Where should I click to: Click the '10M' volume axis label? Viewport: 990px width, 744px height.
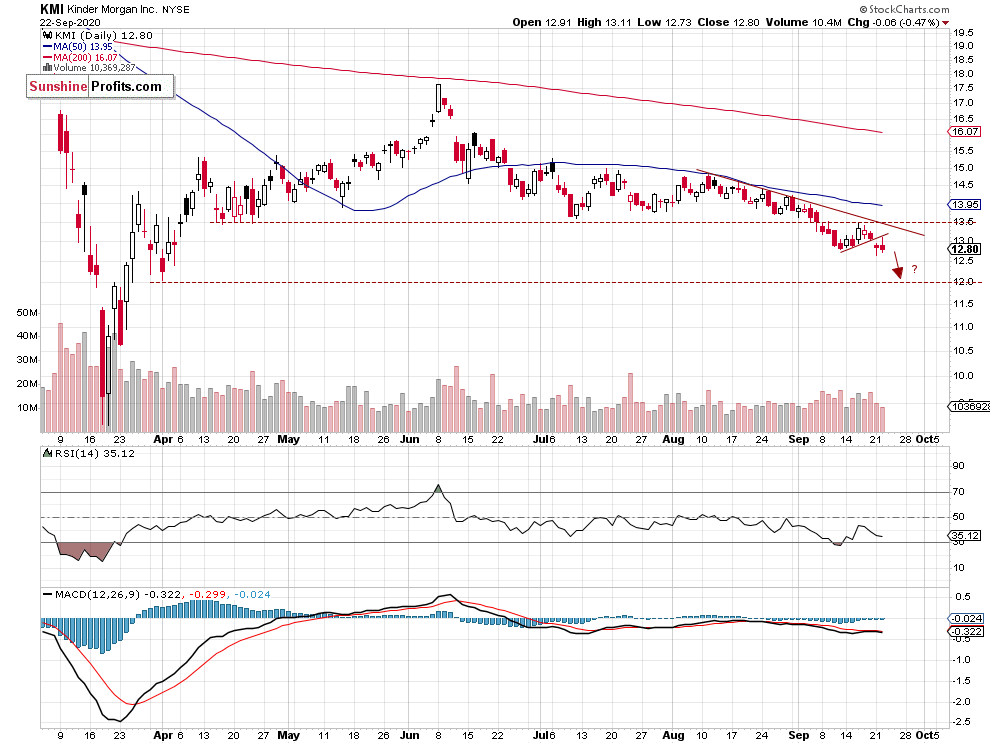[27, 407]
